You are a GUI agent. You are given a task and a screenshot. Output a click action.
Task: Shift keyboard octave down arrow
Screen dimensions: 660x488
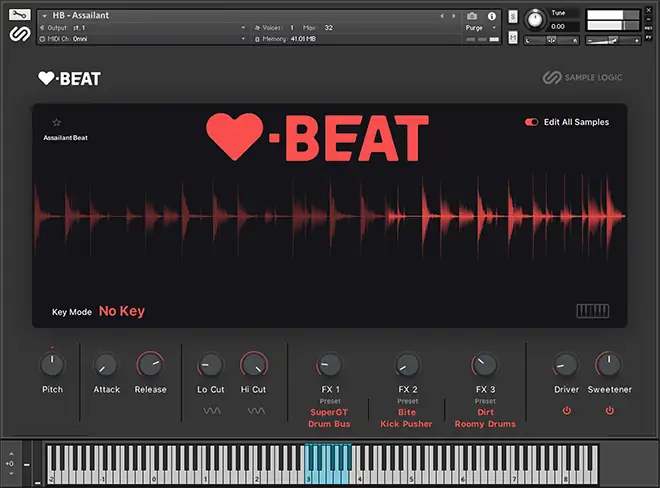click(x=11, y=474)
